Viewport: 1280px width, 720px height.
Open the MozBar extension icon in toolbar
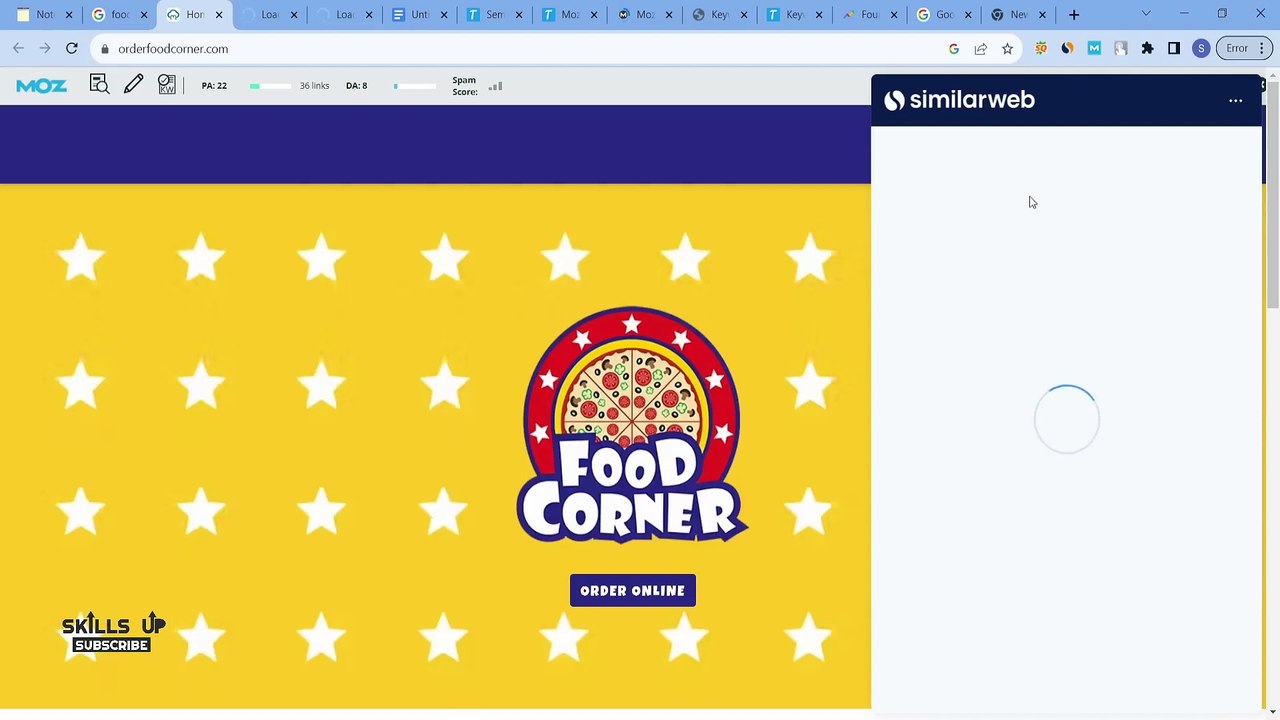pos(1094,48)
